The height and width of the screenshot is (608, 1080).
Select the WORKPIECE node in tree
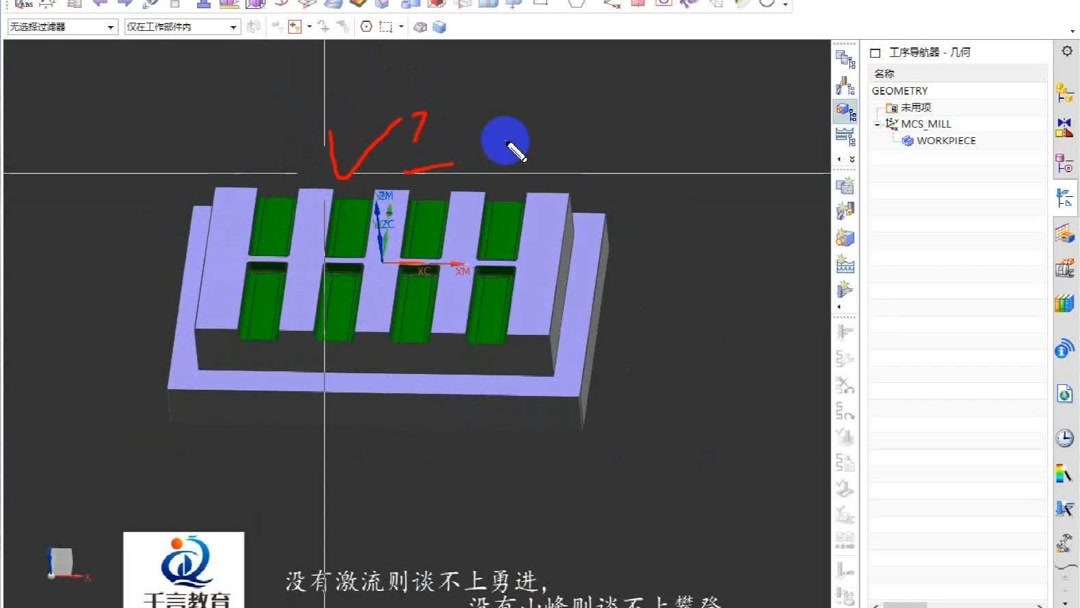(945, 140)
